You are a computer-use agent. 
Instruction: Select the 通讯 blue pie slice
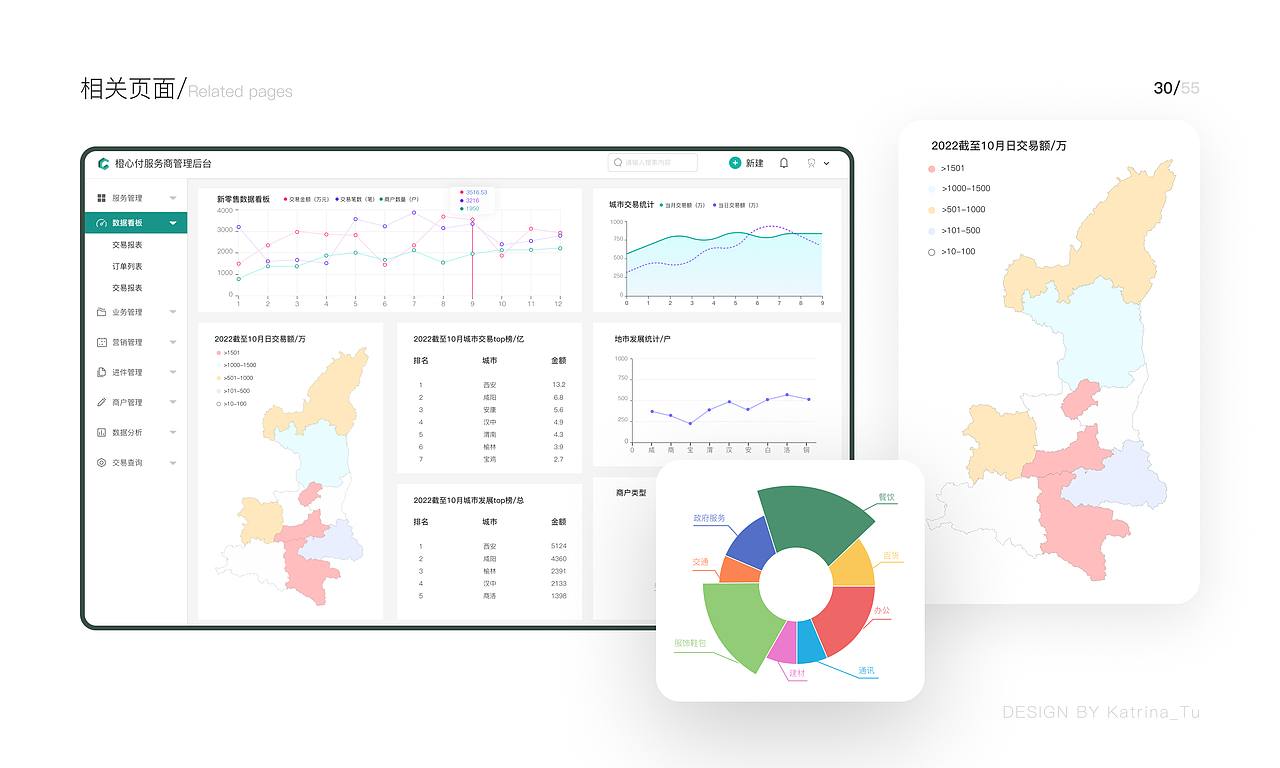coord(810,643)
